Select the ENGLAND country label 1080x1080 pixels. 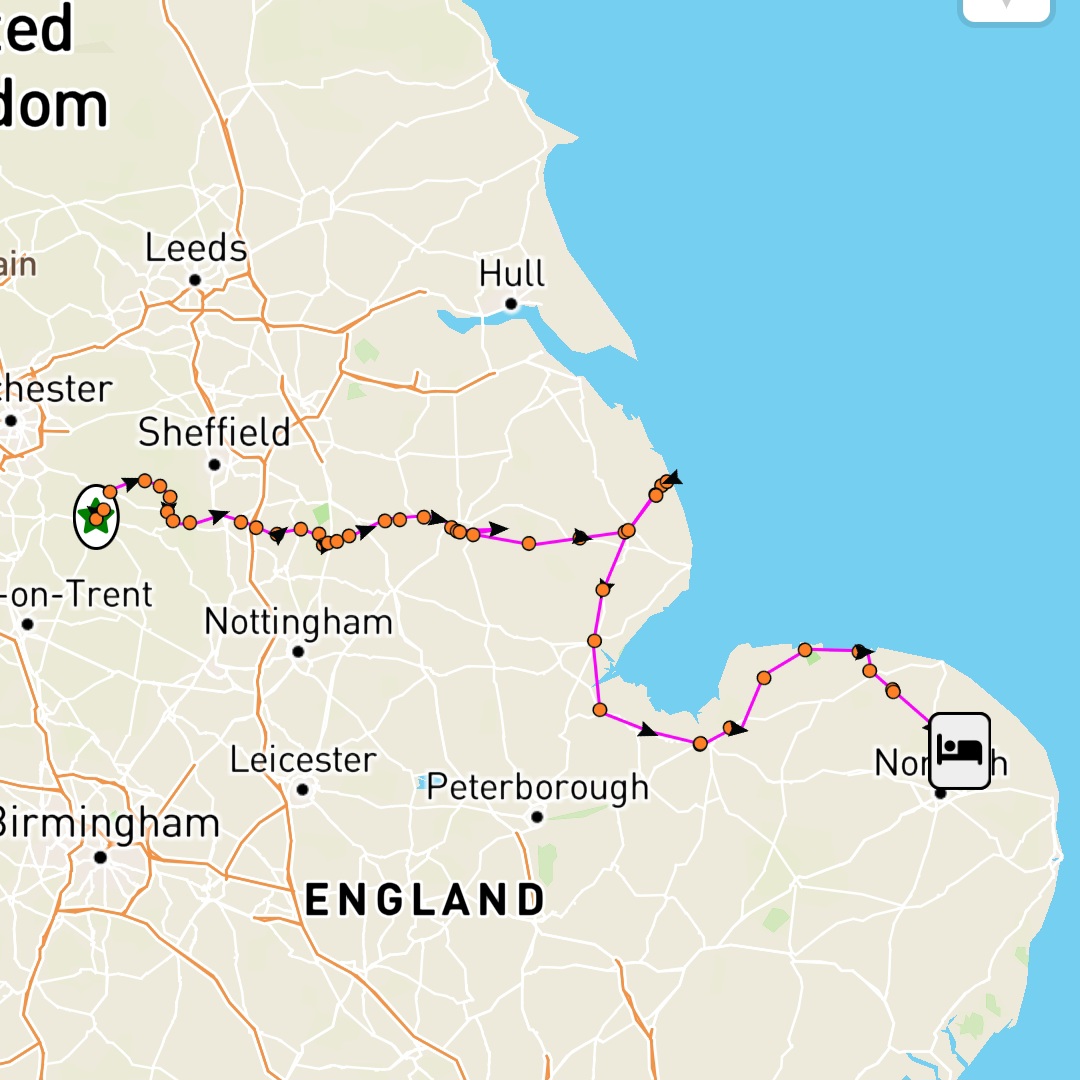click(425, 900)
